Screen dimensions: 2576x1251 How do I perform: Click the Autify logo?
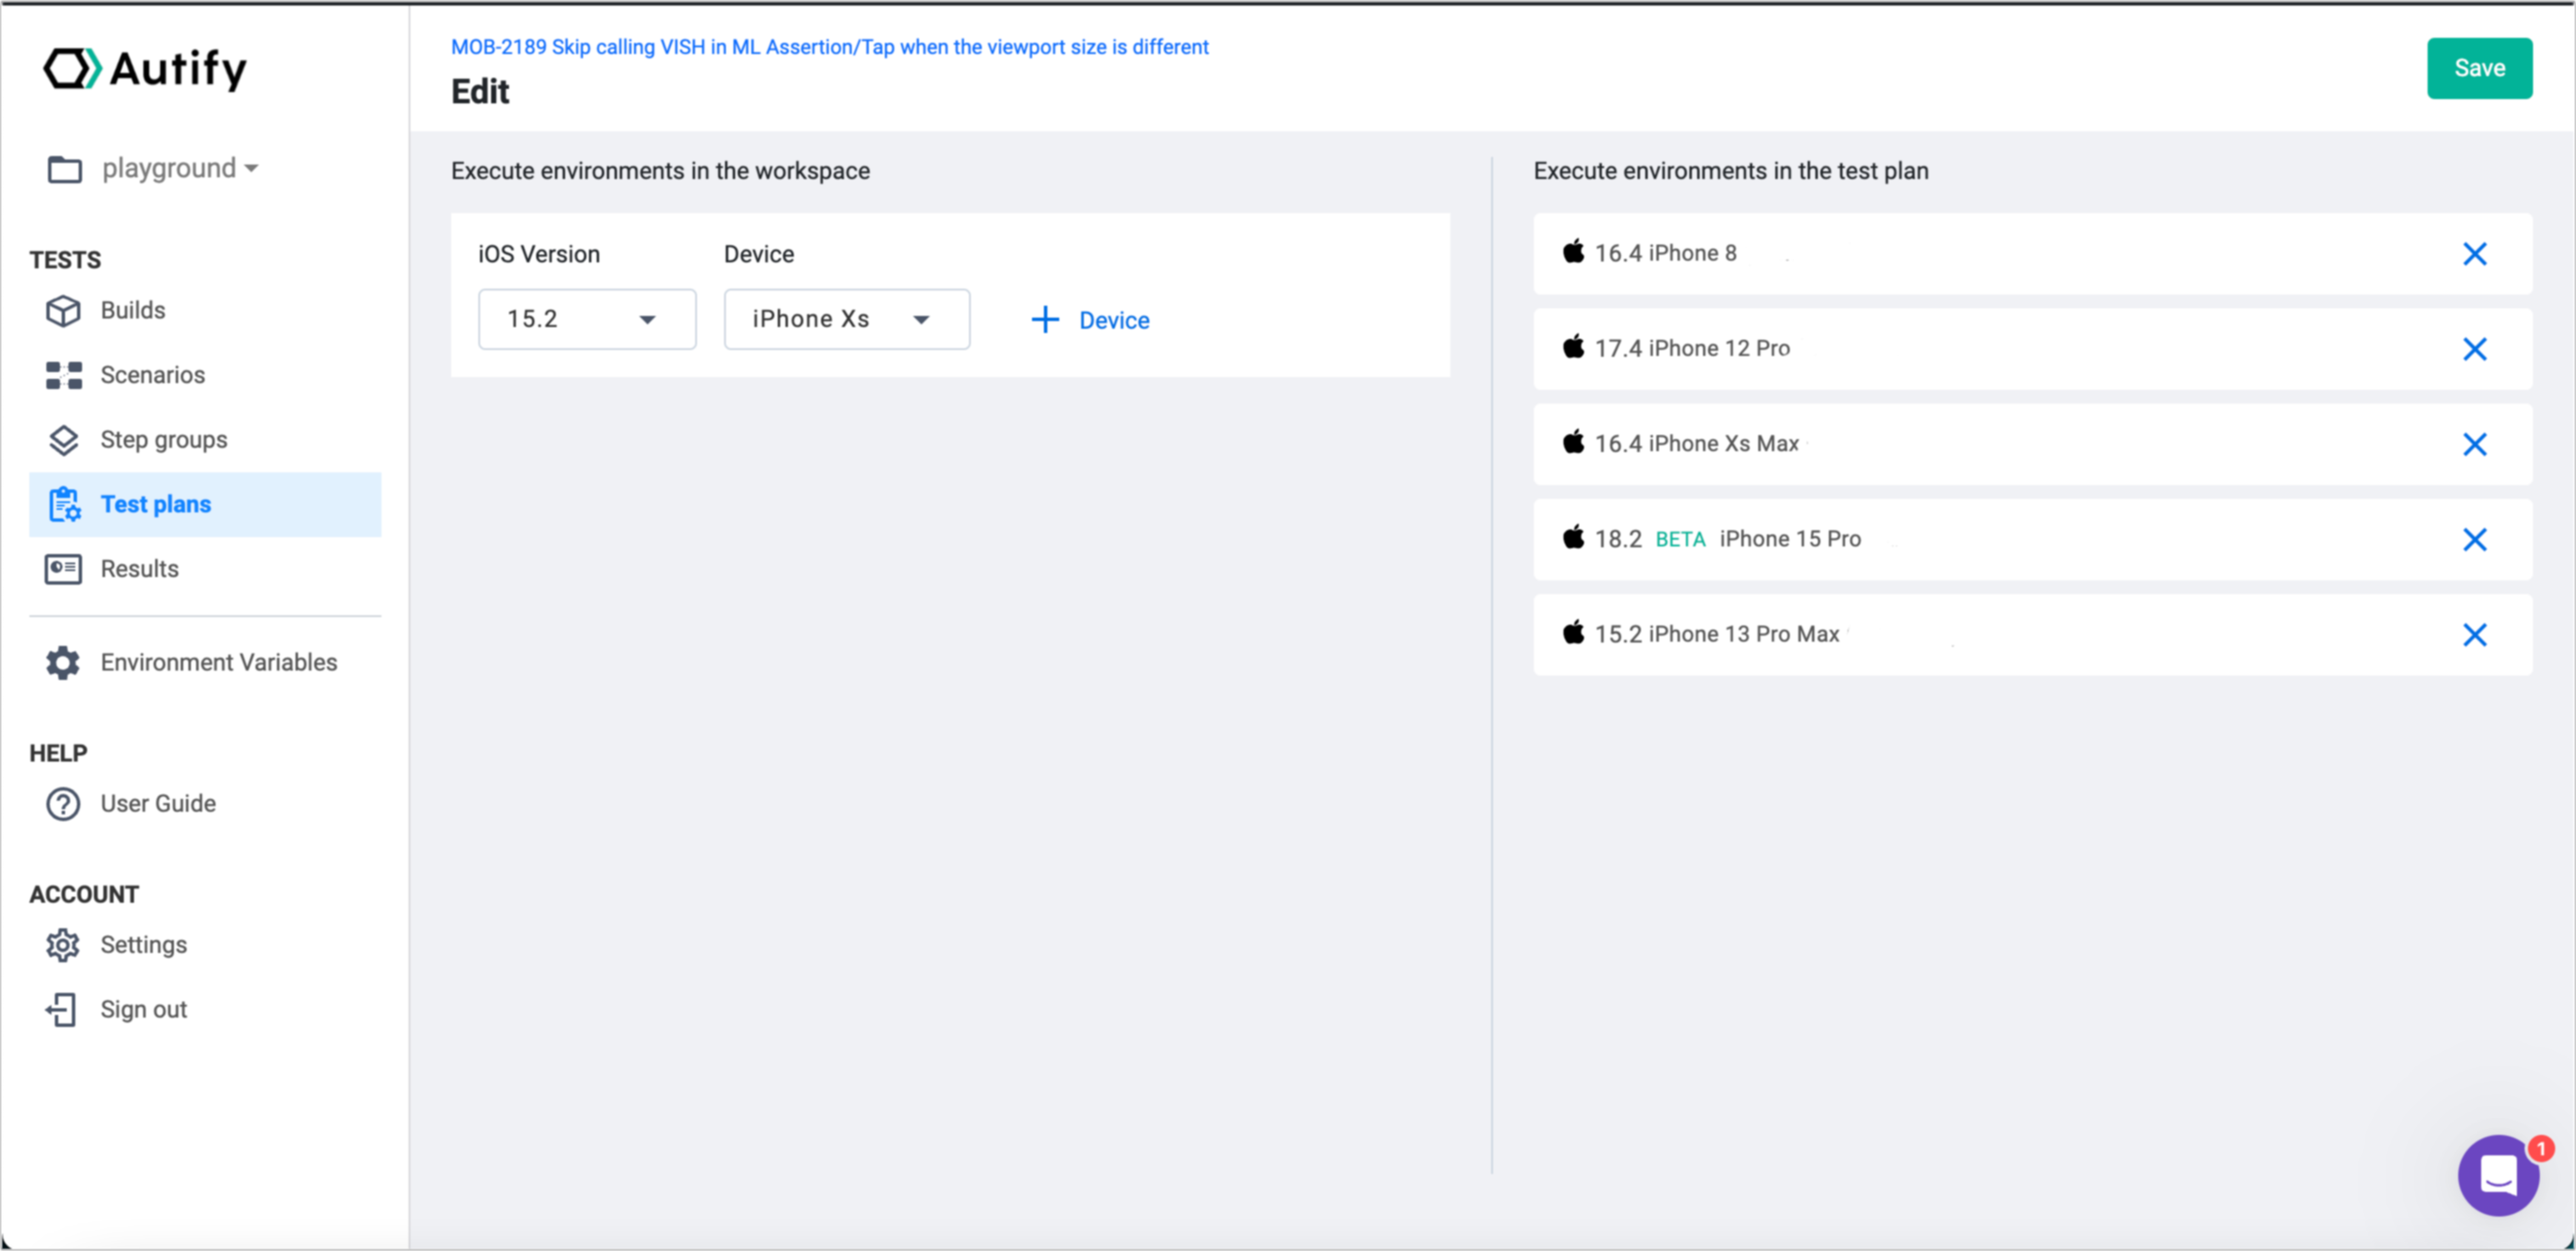[x=145, y=68]
